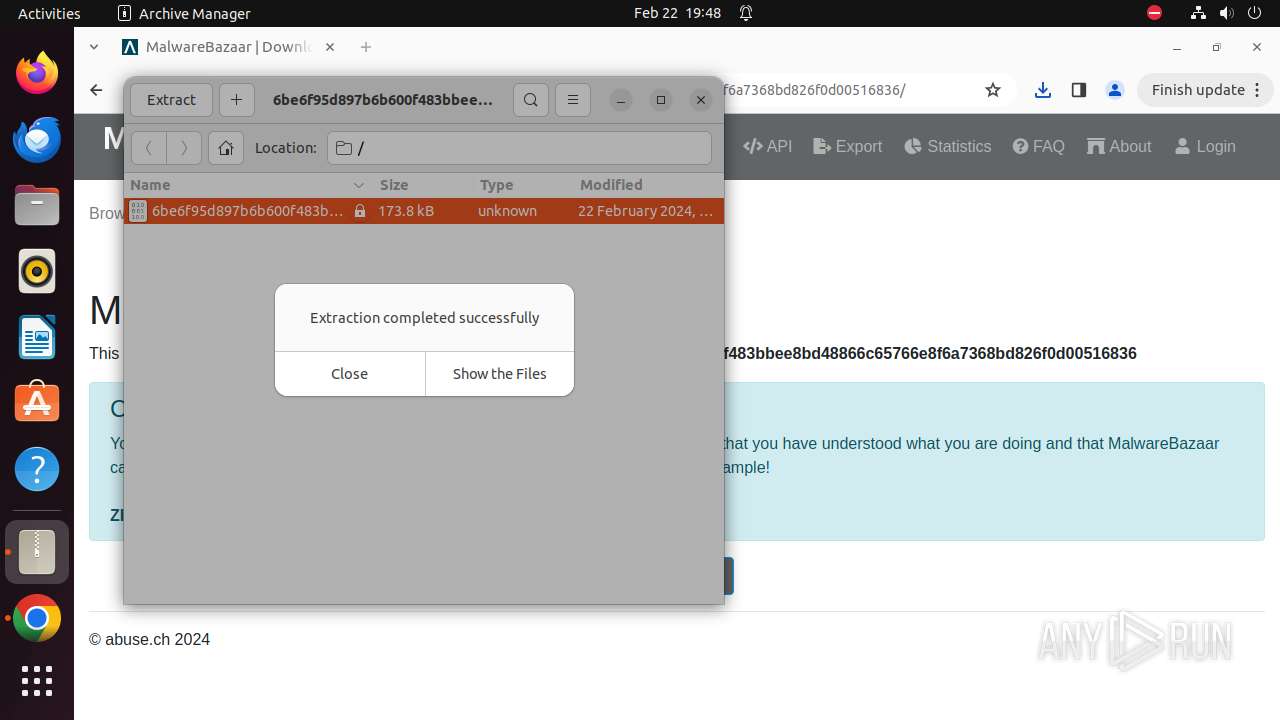Viewport: 1280px width, 720px height.
Task: Open Google Chrome from the dock
Action: click(x=37, y=619)
